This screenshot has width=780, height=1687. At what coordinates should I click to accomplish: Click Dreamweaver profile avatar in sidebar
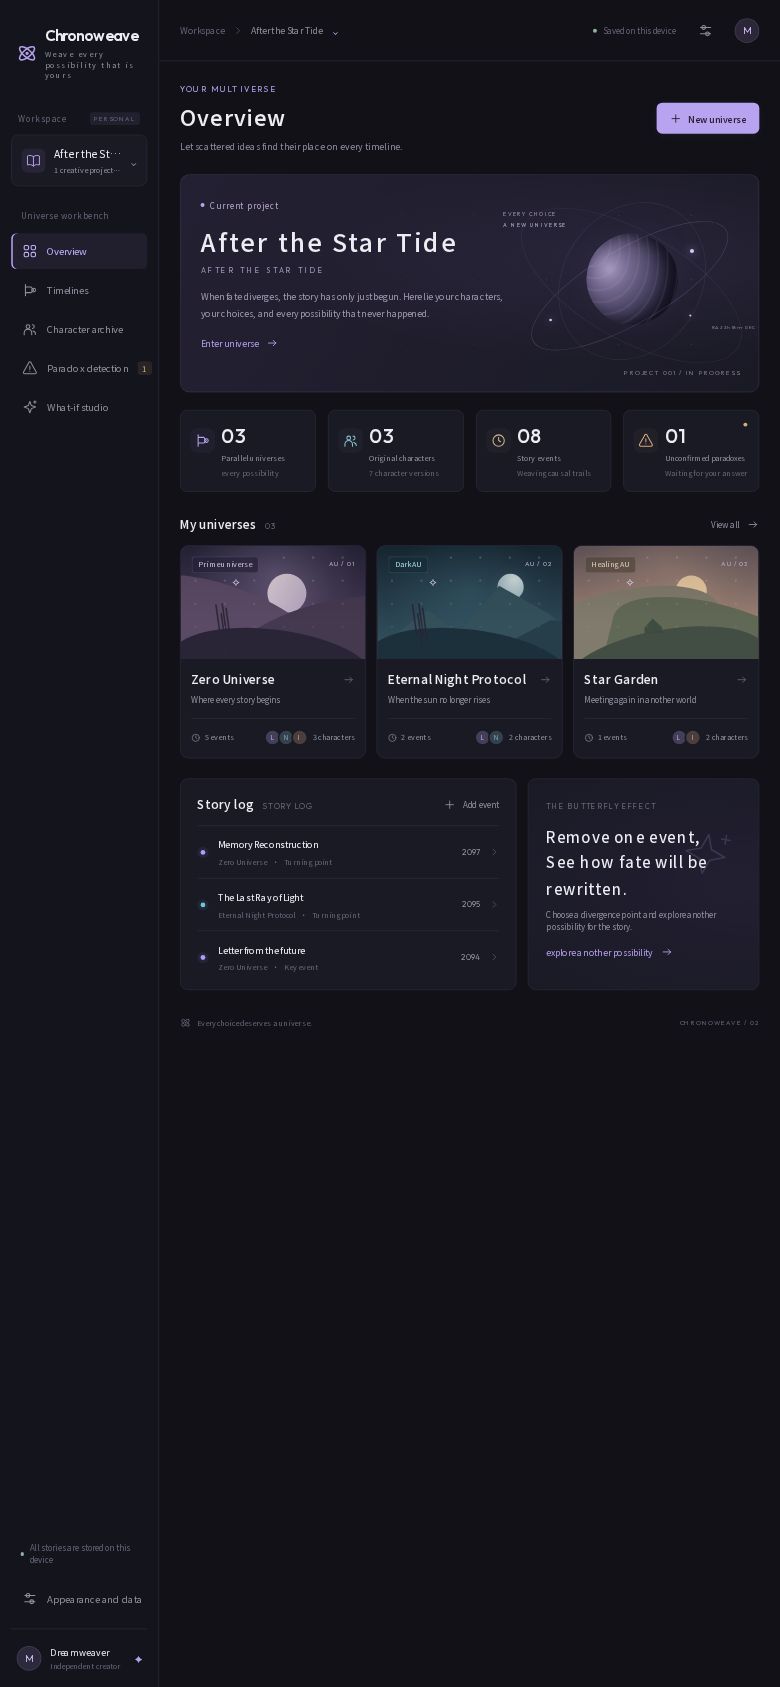pos(29,1659)
